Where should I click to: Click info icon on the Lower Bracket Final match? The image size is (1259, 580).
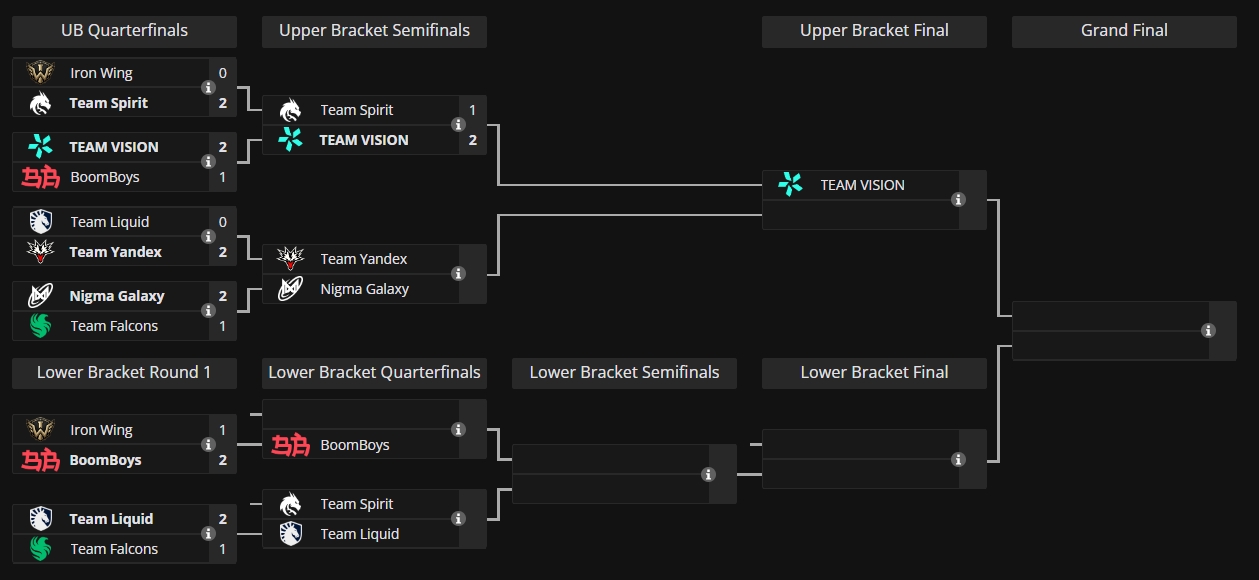(958, 460)
